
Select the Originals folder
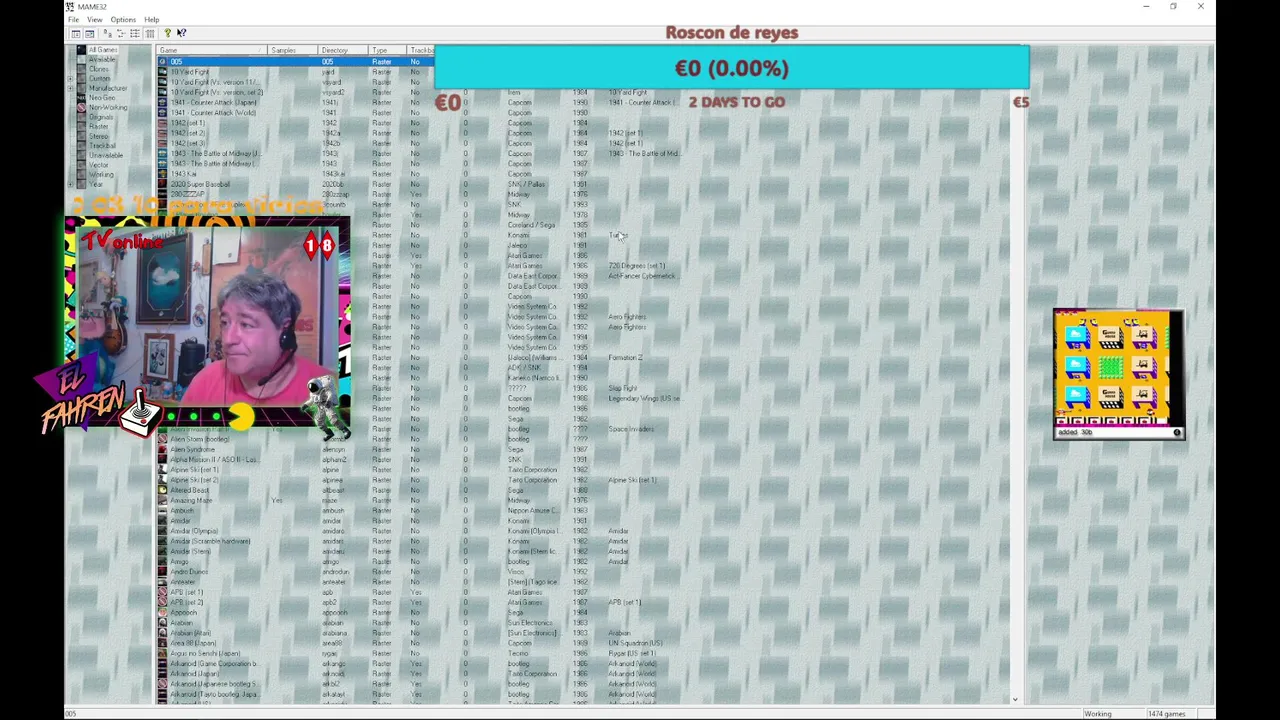[x=101, y=117]
